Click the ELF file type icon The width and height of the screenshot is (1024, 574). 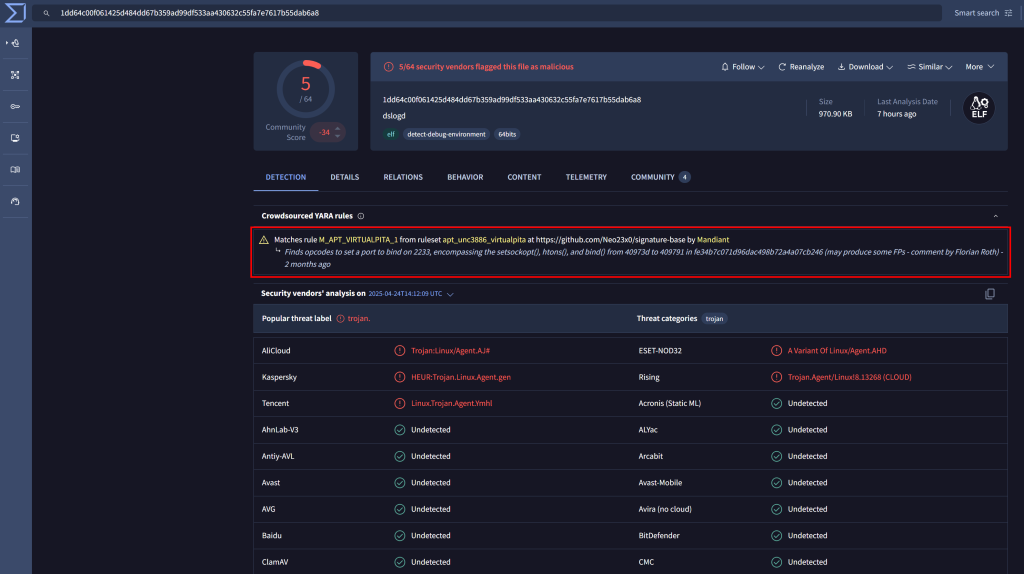coord(978,108)
